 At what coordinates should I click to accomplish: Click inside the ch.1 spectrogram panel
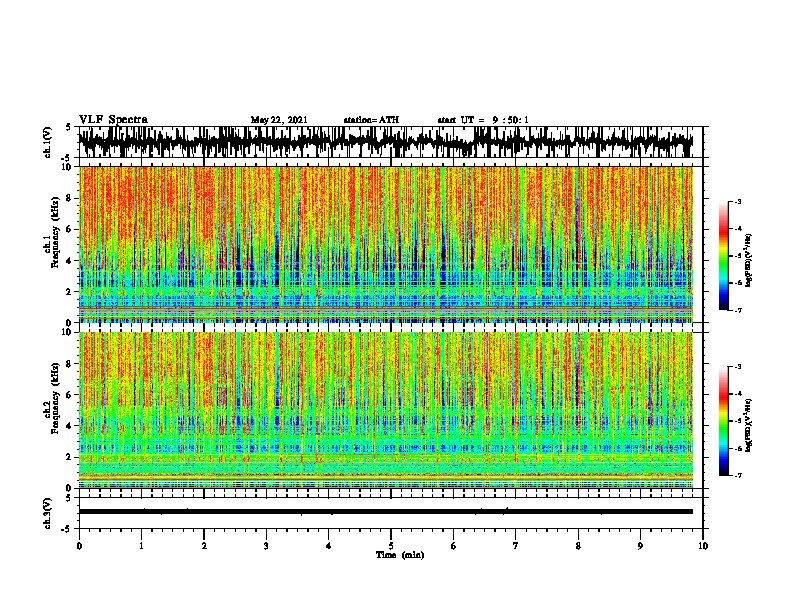coord(385,244)
